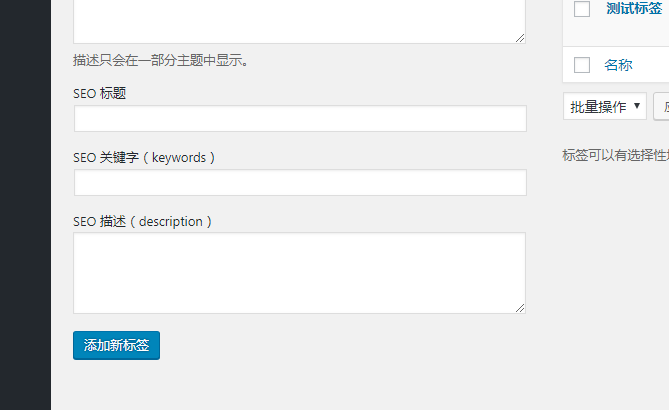Viewport: 669px width, 410px height.
Task: Click the SEO 关键字 (keywords) label
Action: [144, 157]
